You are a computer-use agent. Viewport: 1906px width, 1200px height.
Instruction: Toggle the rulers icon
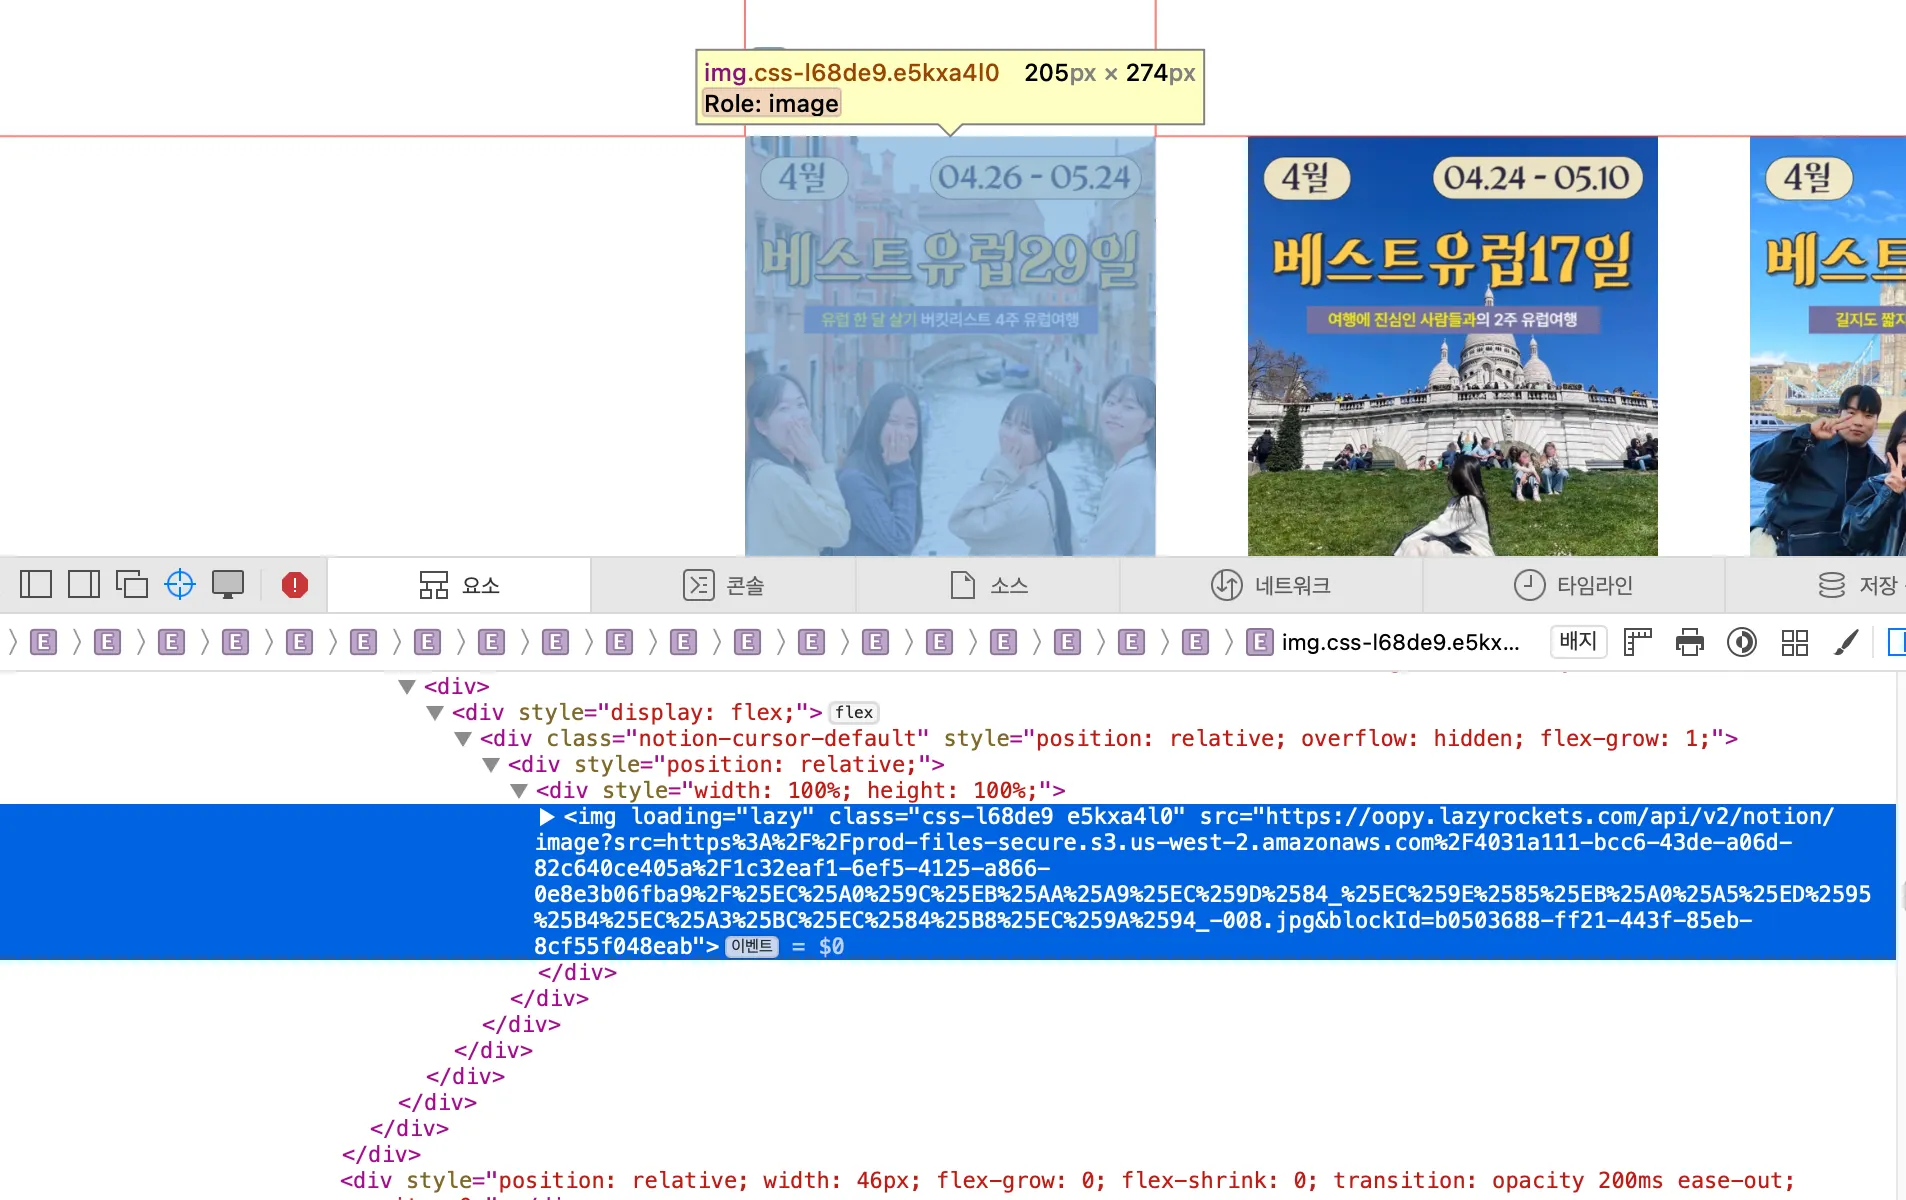pos(1637,642)
